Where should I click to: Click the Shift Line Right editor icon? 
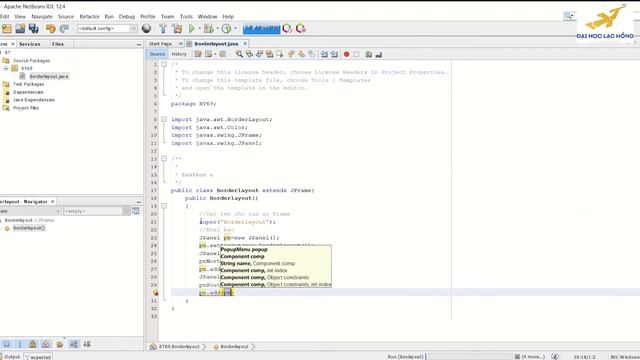click(x=334, y=54)
